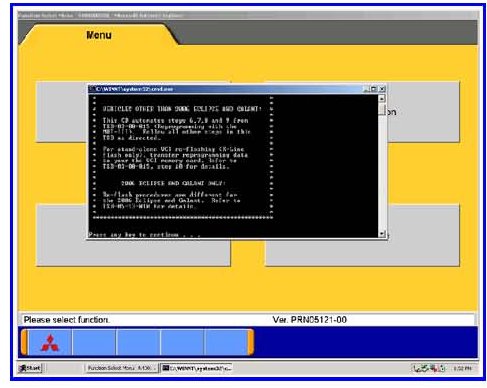Close the cmd.exe command window

click(x=382, y=89)
